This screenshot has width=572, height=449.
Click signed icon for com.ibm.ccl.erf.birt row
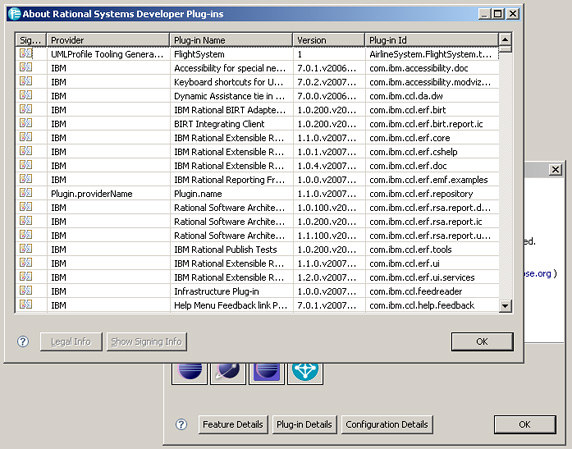click(x=26, y=109)
